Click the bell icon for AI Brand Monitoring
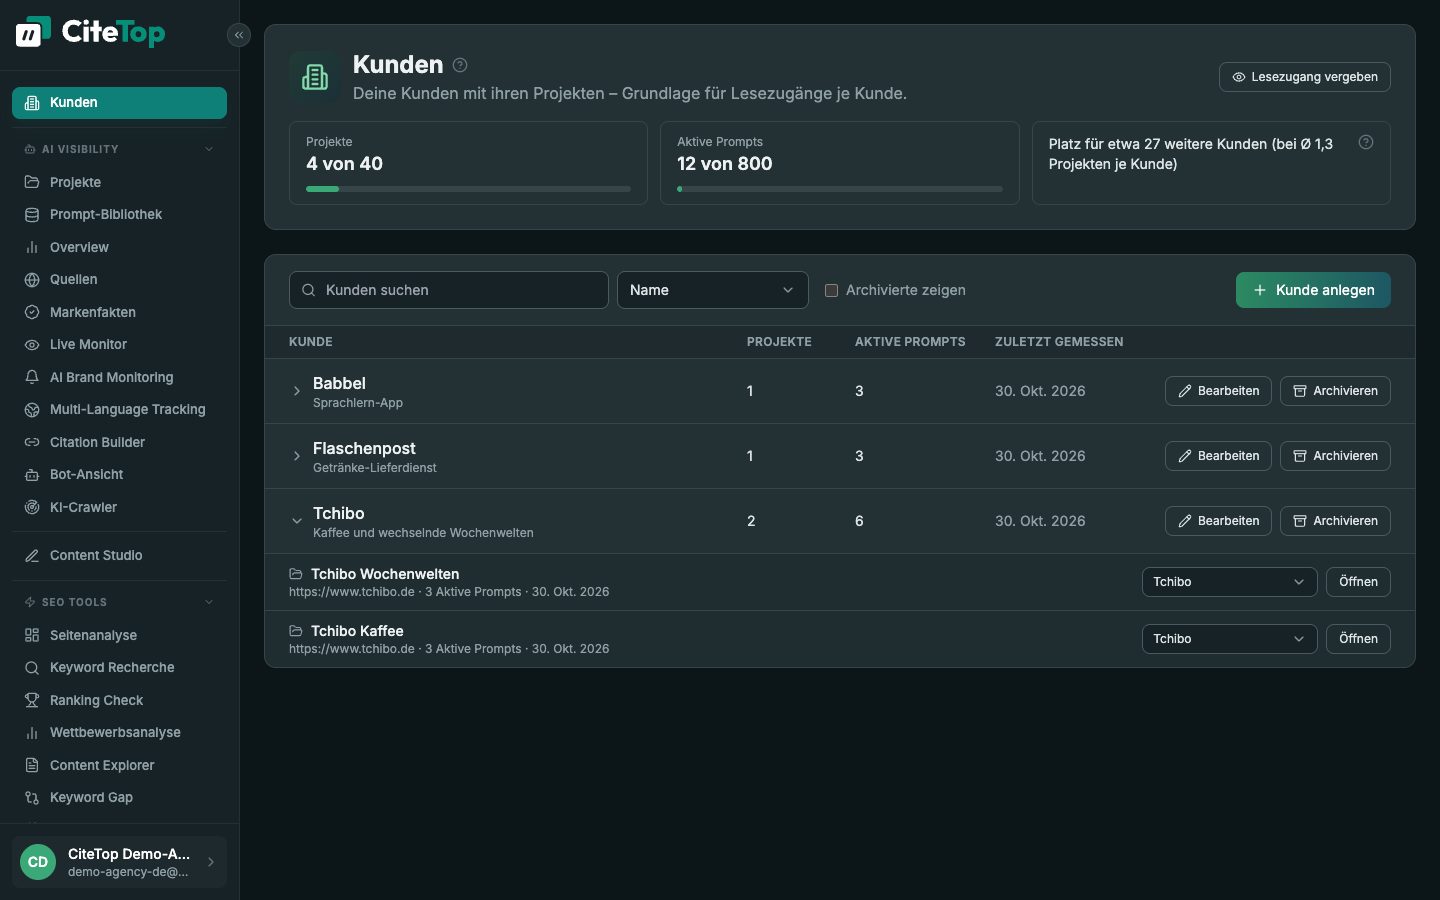Viewport: 1440px width, 900px height. 32,377
